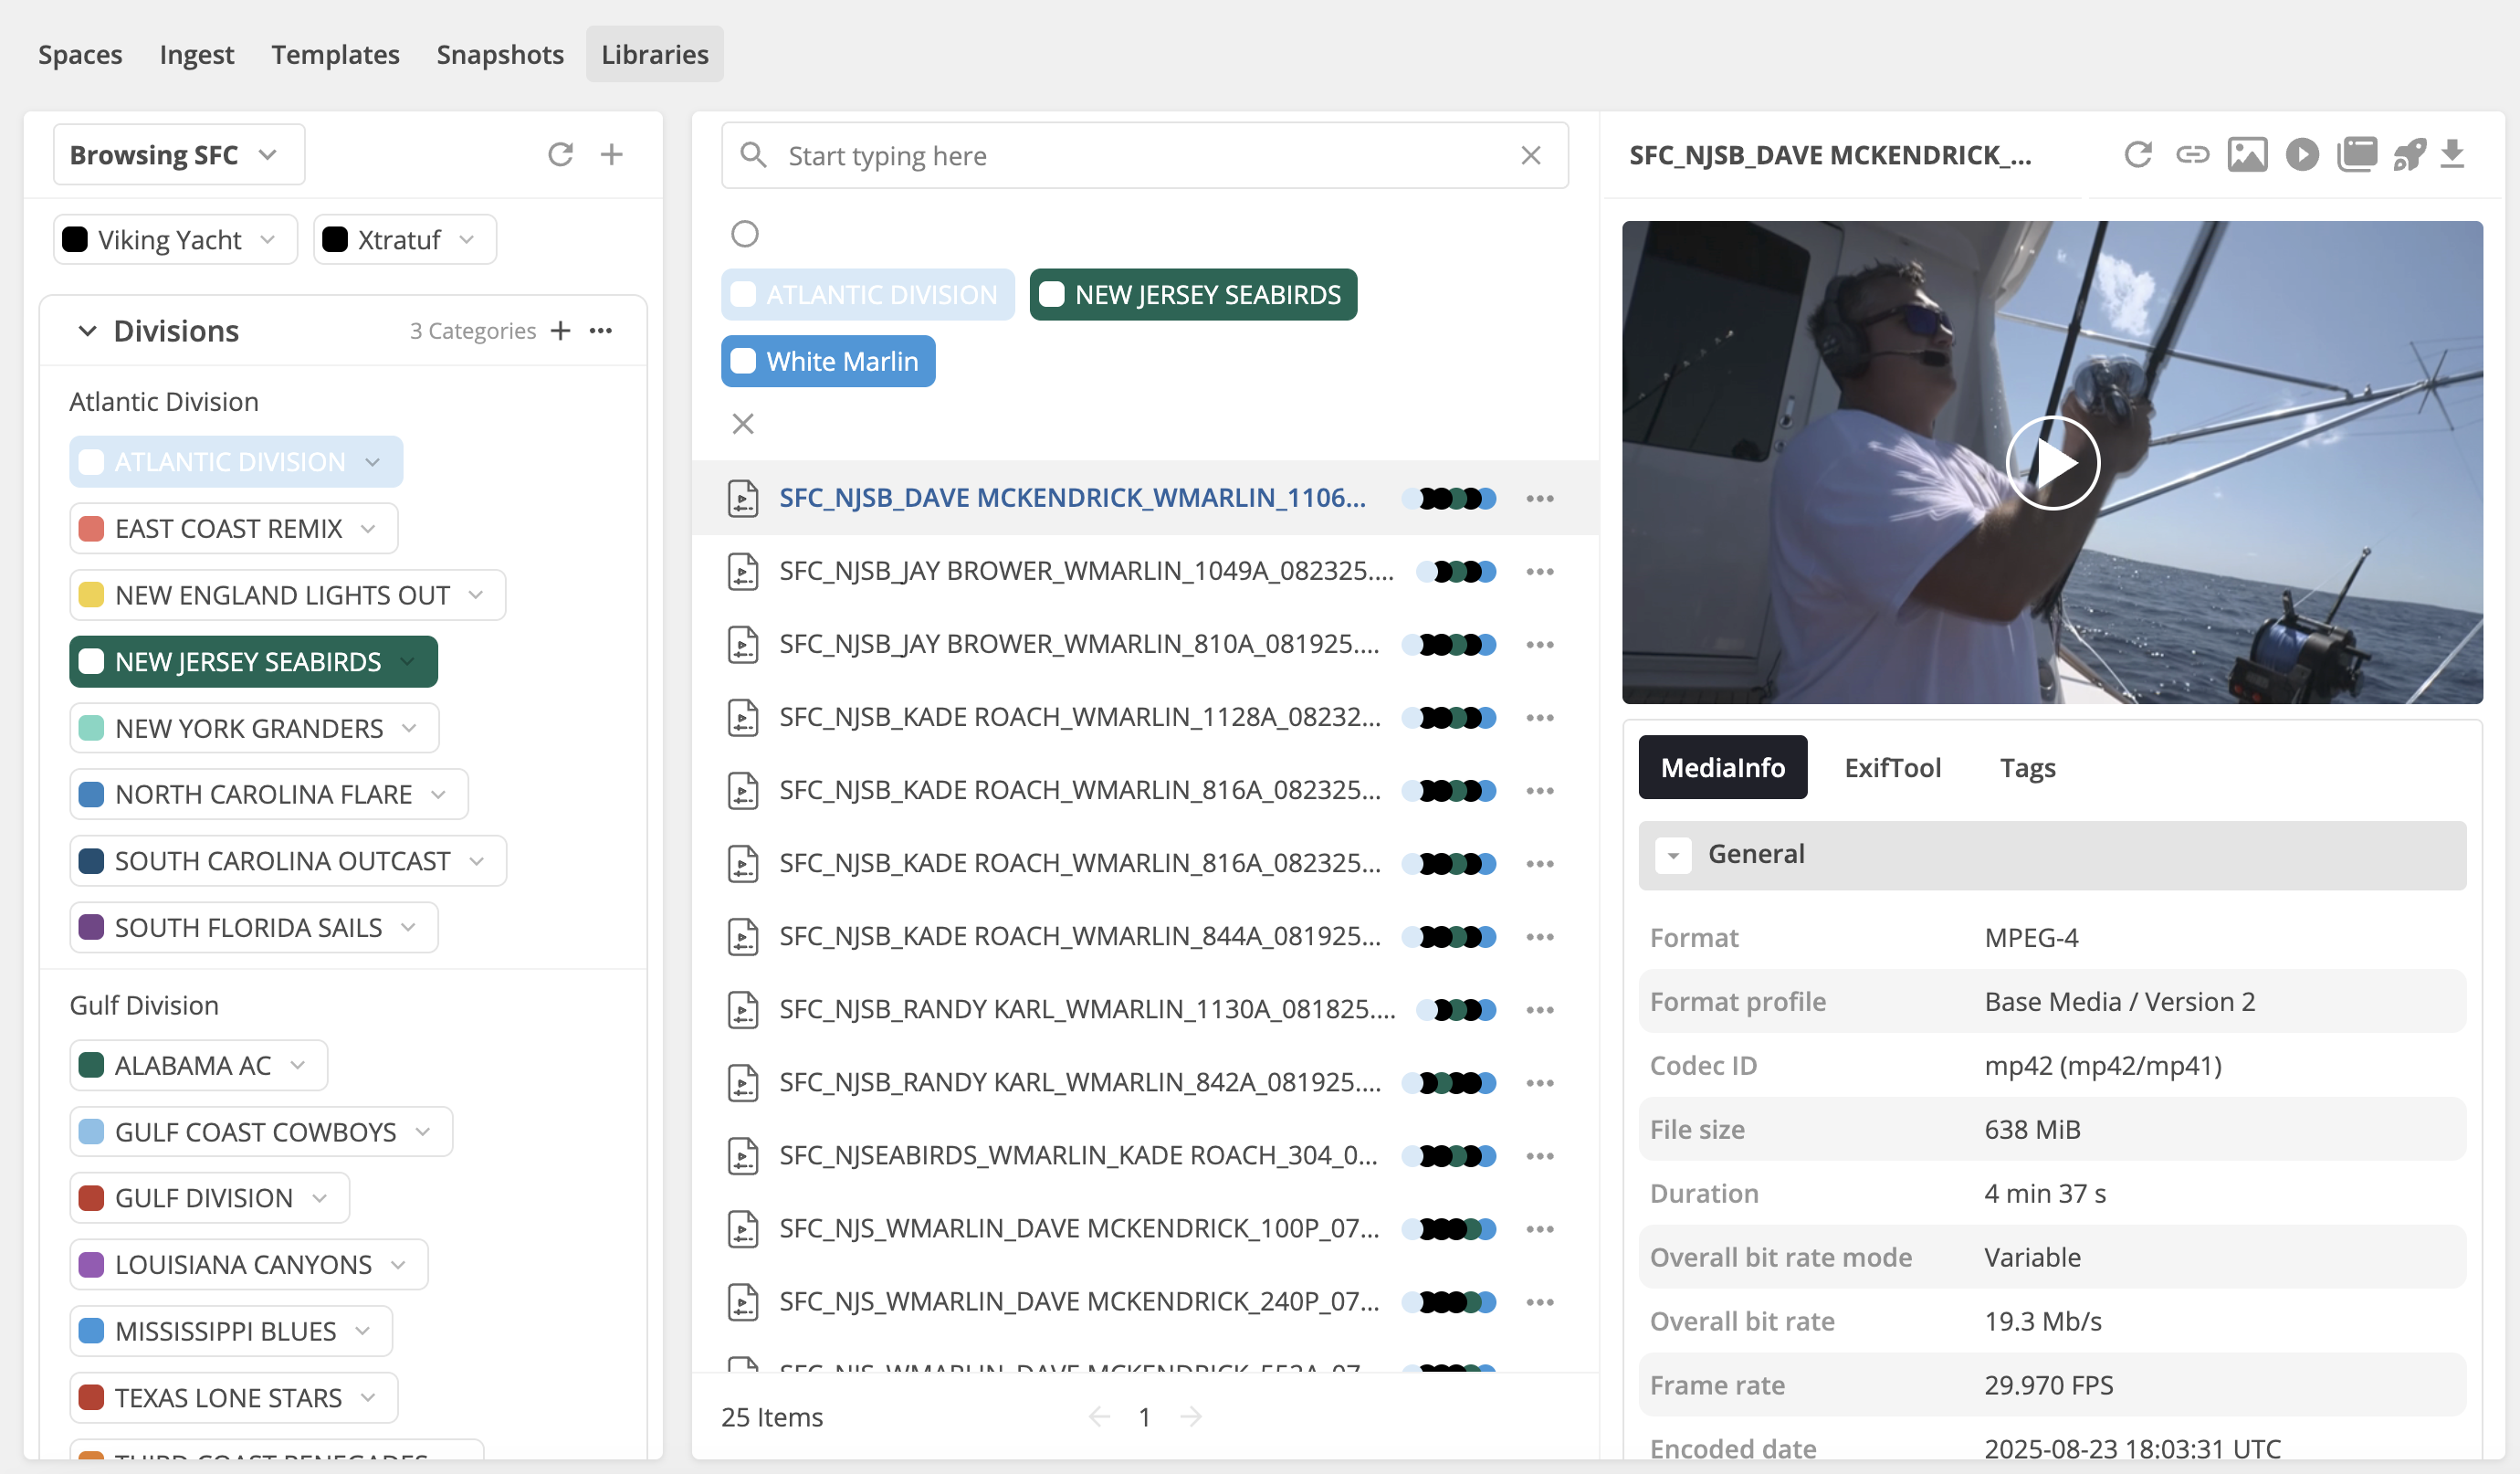
Task: Click the plus icon beside Browsing SFC
Action: [611, 154]
